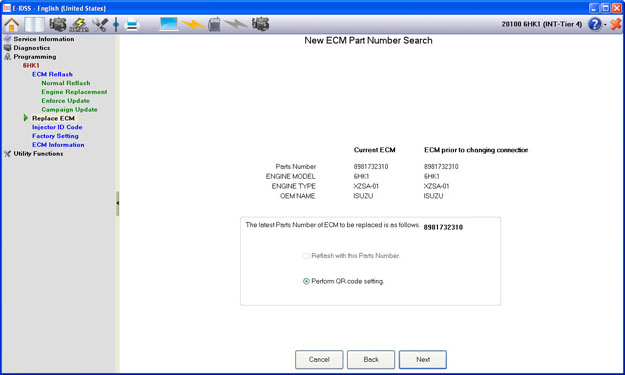Open the blue help question mark

tap(594, 24)
